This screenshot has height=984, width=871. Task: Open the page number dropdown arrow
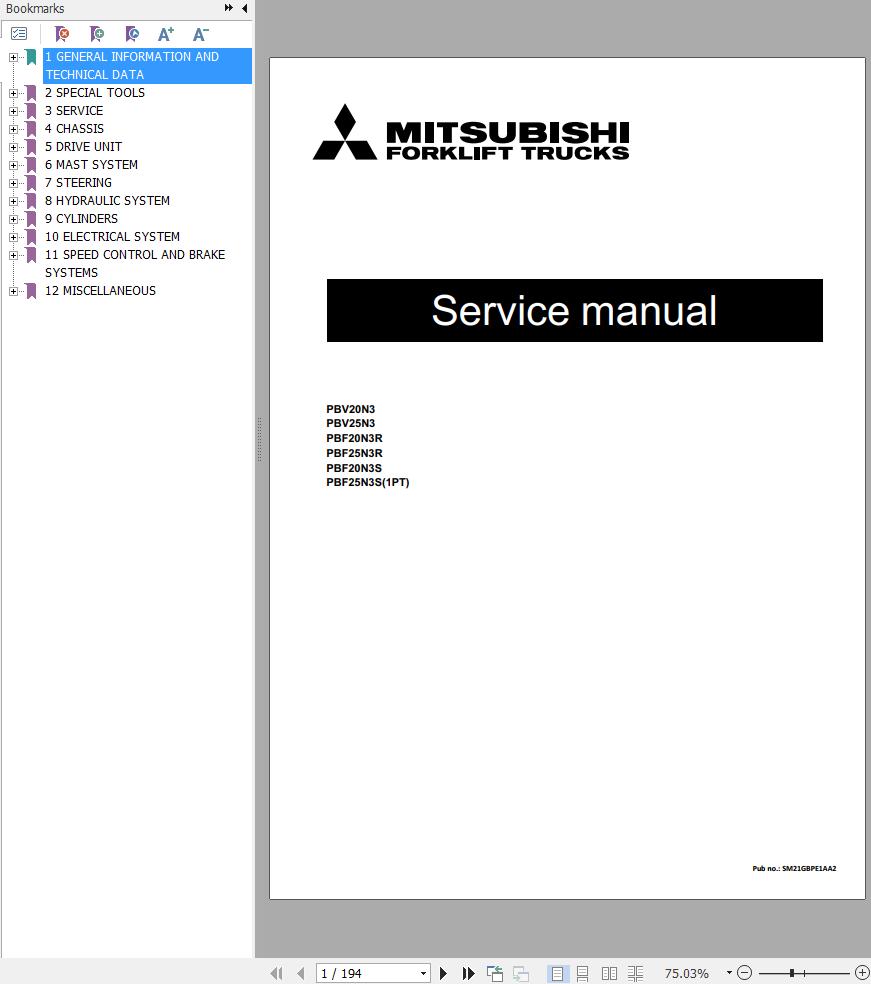point(424,973)
